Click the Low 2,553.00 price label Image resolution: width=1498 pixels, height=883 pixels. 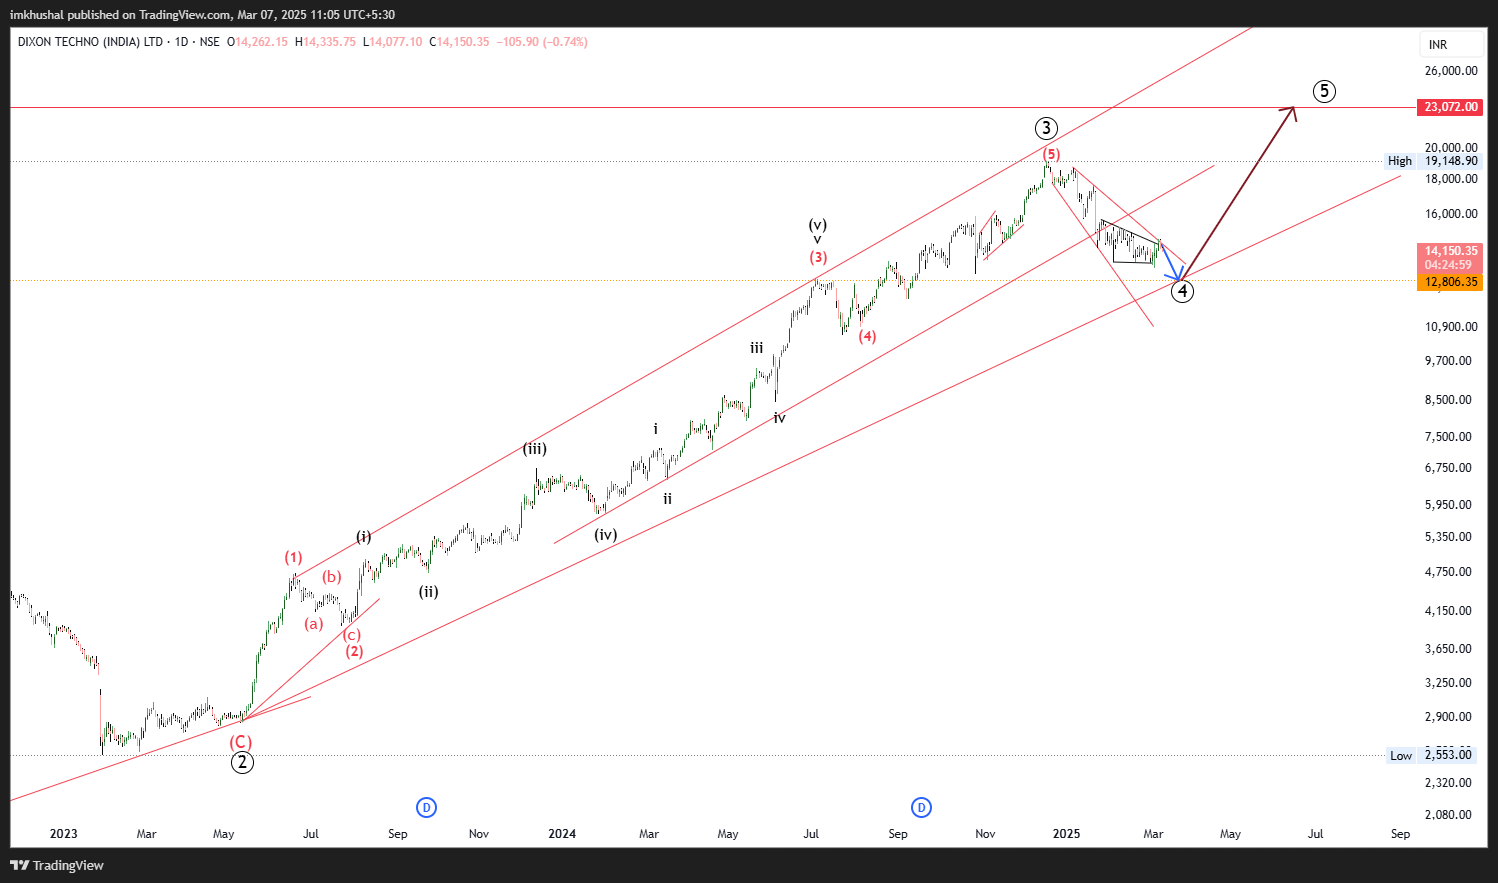(1434, 755)
